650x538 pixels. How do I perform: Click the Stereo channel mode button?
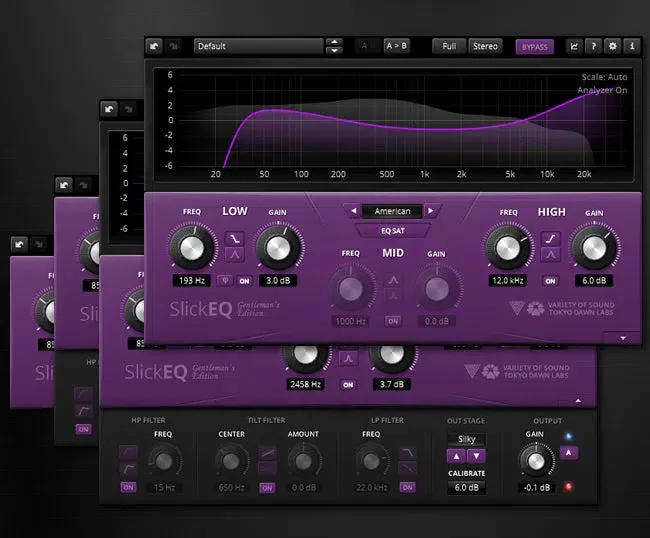pyautogui.click(x=485, y=46)
